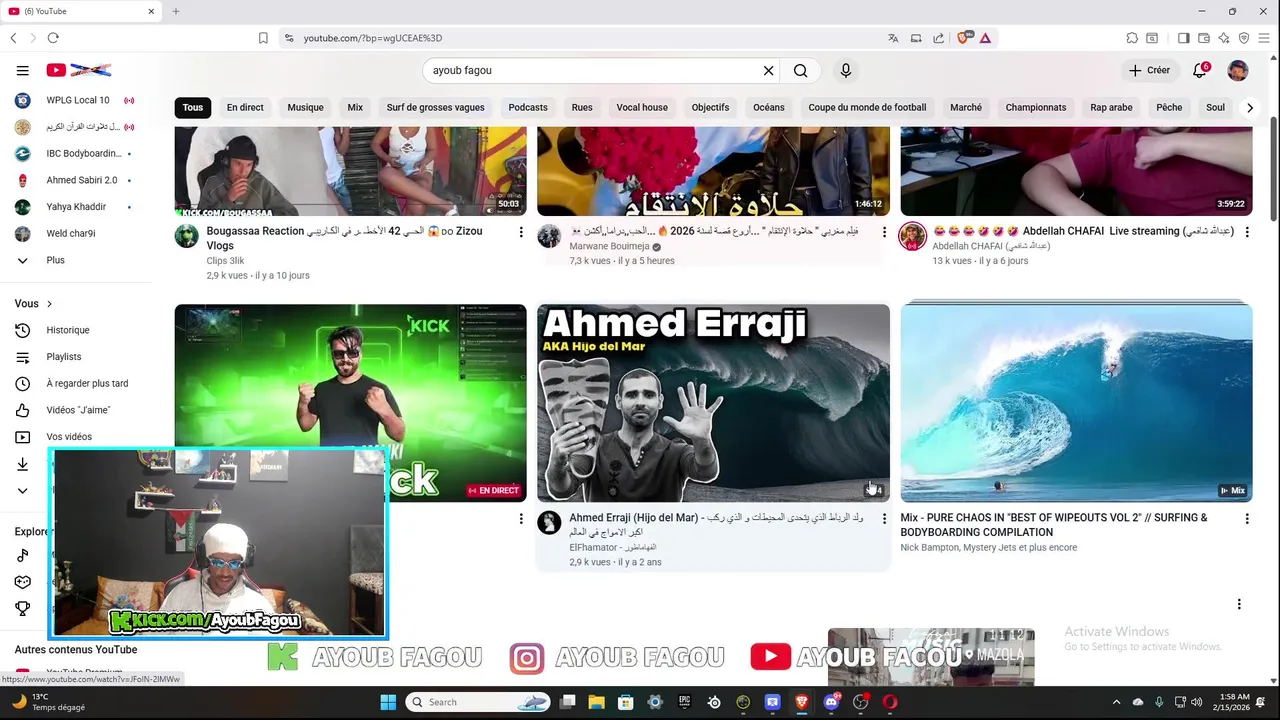The height and width of the screenshot is (720, 1280).
Task: Open Brave Shields lion icon
Action: point(964,38)
